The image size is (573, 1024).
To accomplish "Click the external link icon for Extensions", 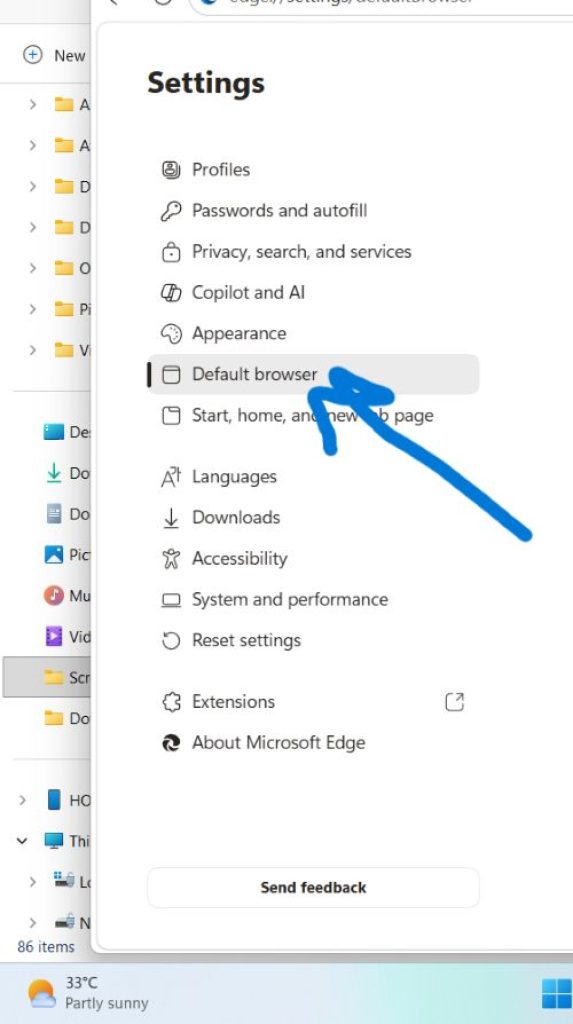I will (x=454, y=702).
